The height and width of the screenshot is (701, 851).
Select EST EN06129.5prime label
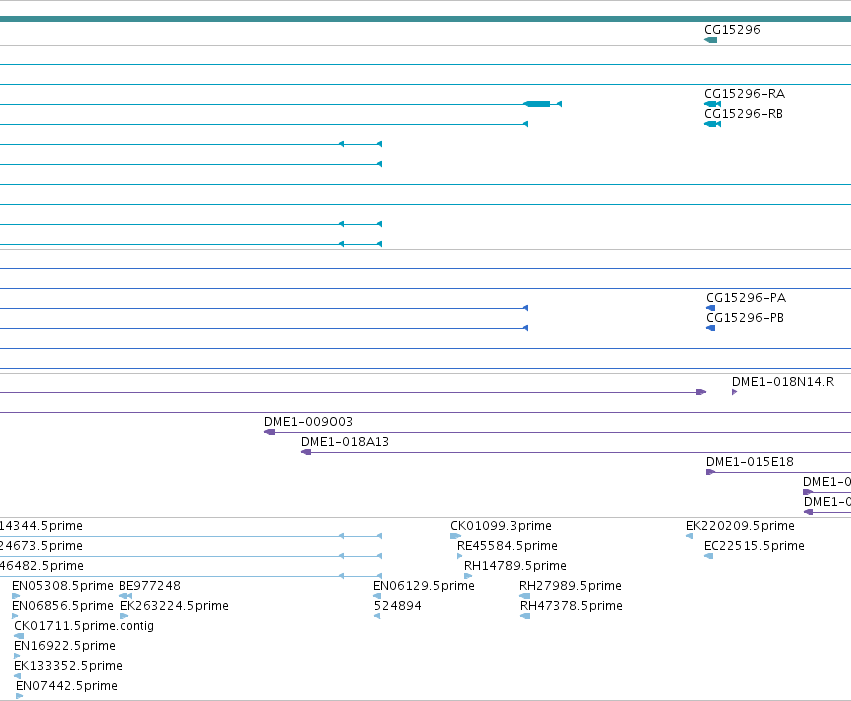click(x=424, y=587)
